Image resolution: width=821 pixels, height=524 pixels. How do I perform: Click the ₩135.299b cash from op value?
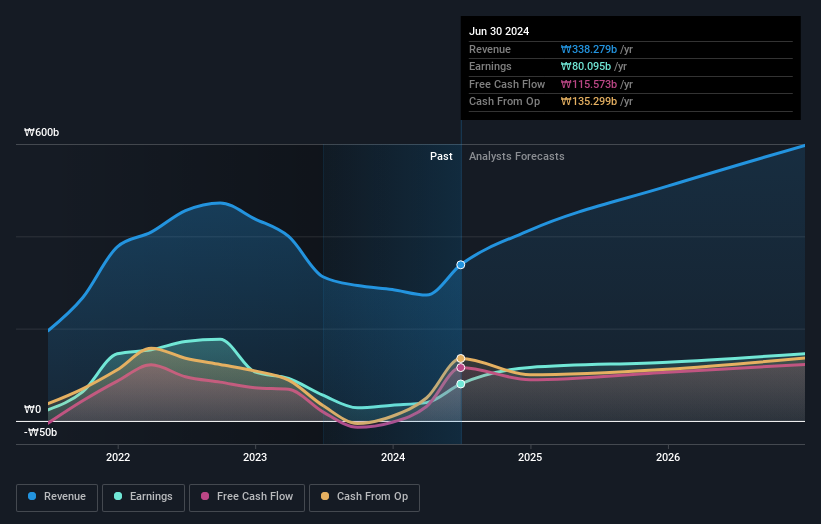(x=589, y=102)
